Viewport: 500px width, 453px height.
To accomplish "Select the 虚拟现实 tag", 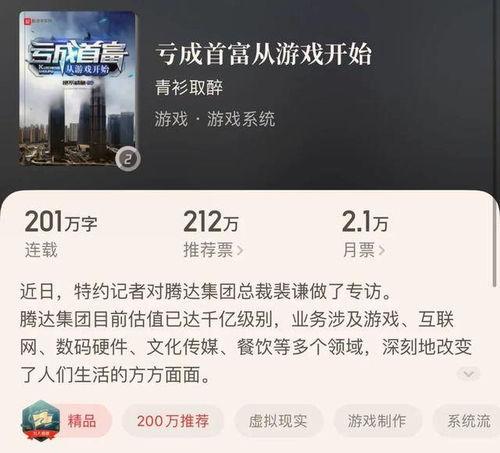I will tap(278, 421).
